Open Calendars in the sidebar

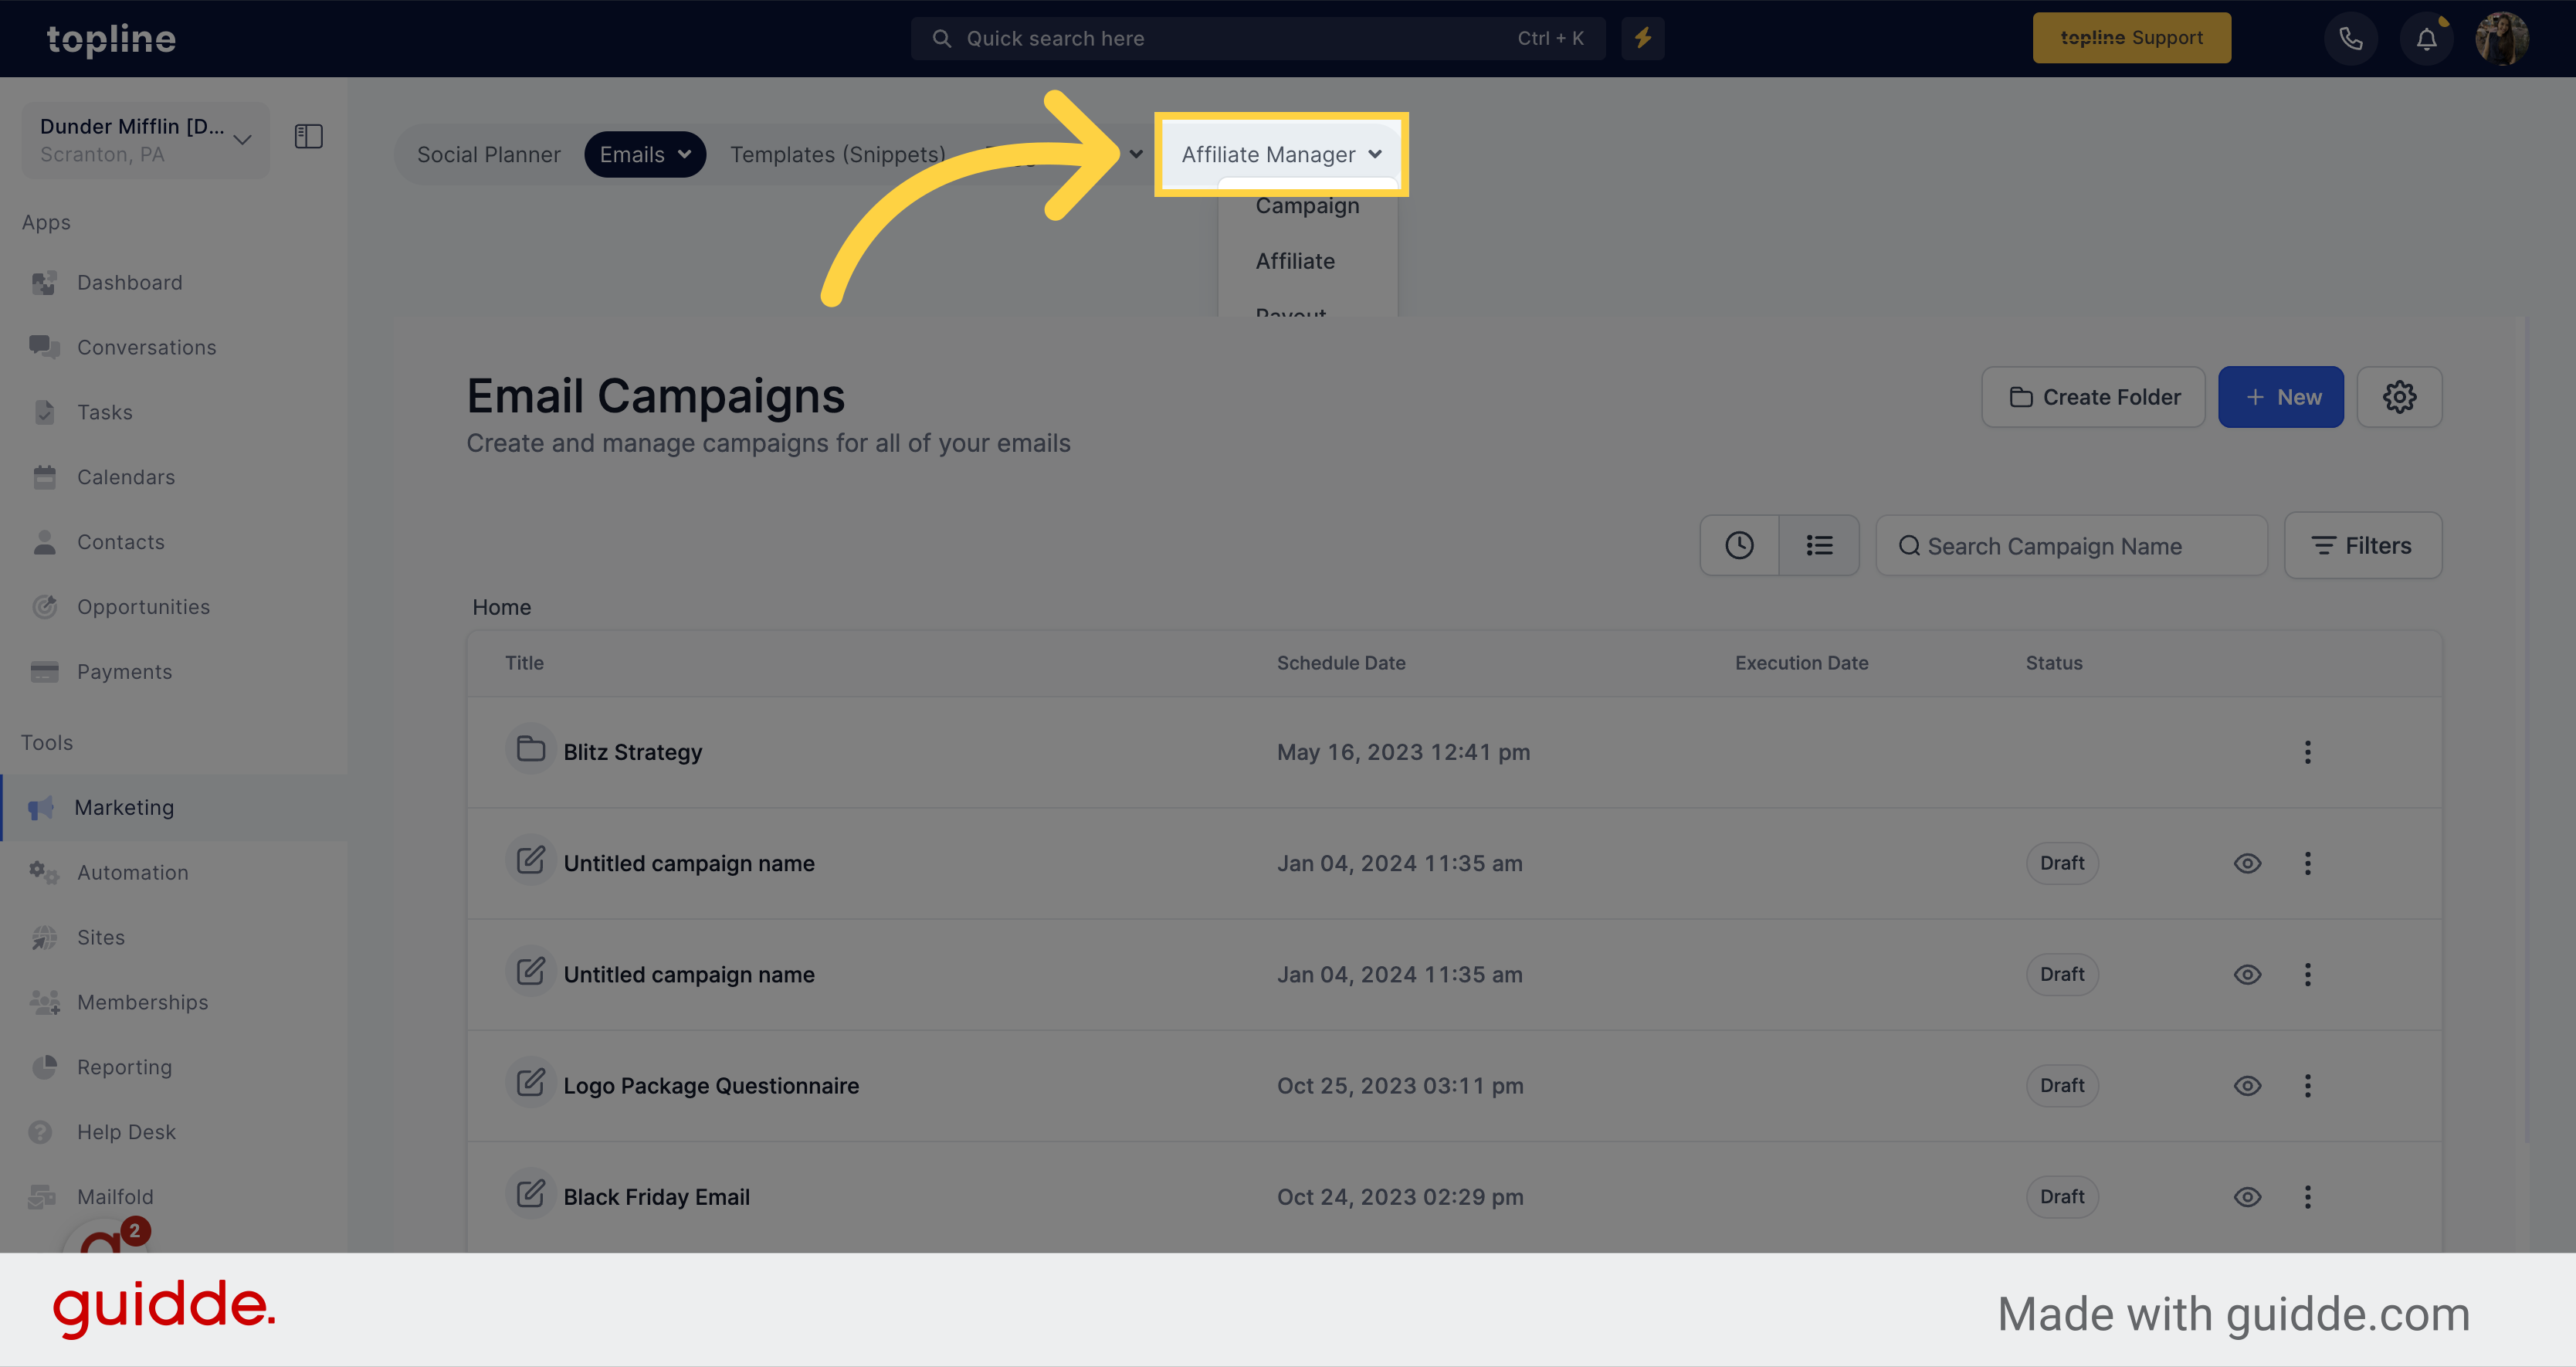[x=126, y=477]
